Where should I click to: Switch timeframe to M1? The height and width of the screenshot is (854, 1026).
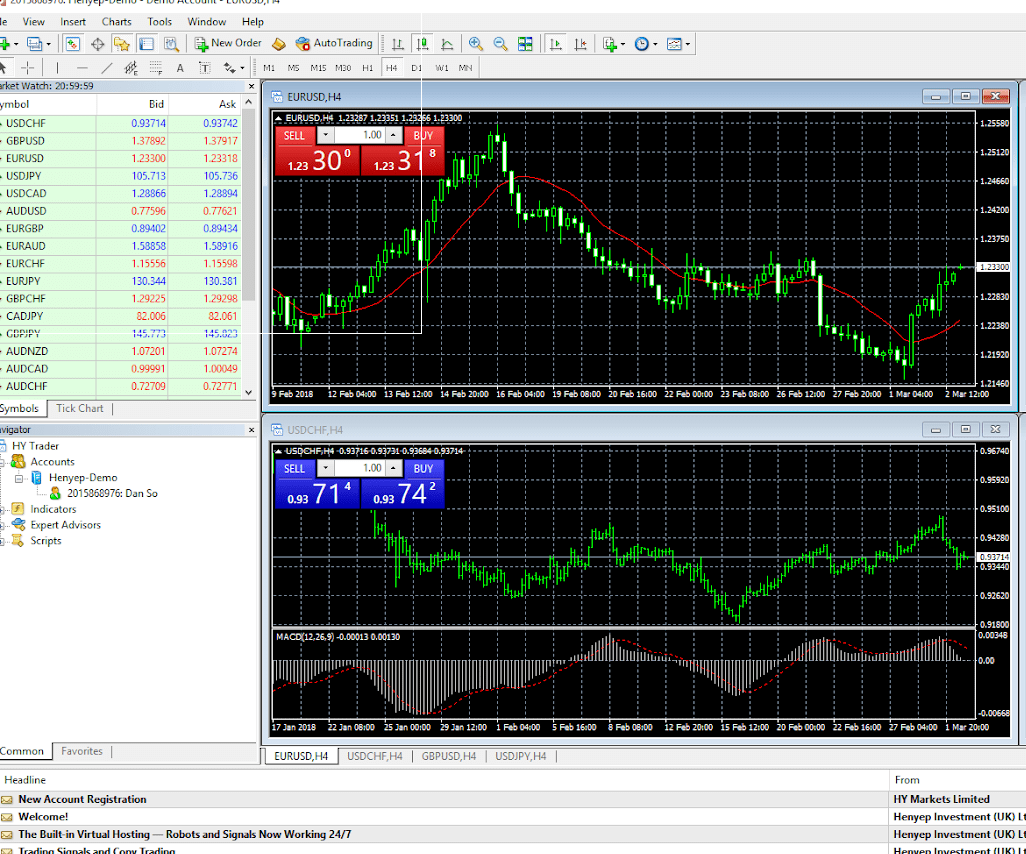(269, 67)
